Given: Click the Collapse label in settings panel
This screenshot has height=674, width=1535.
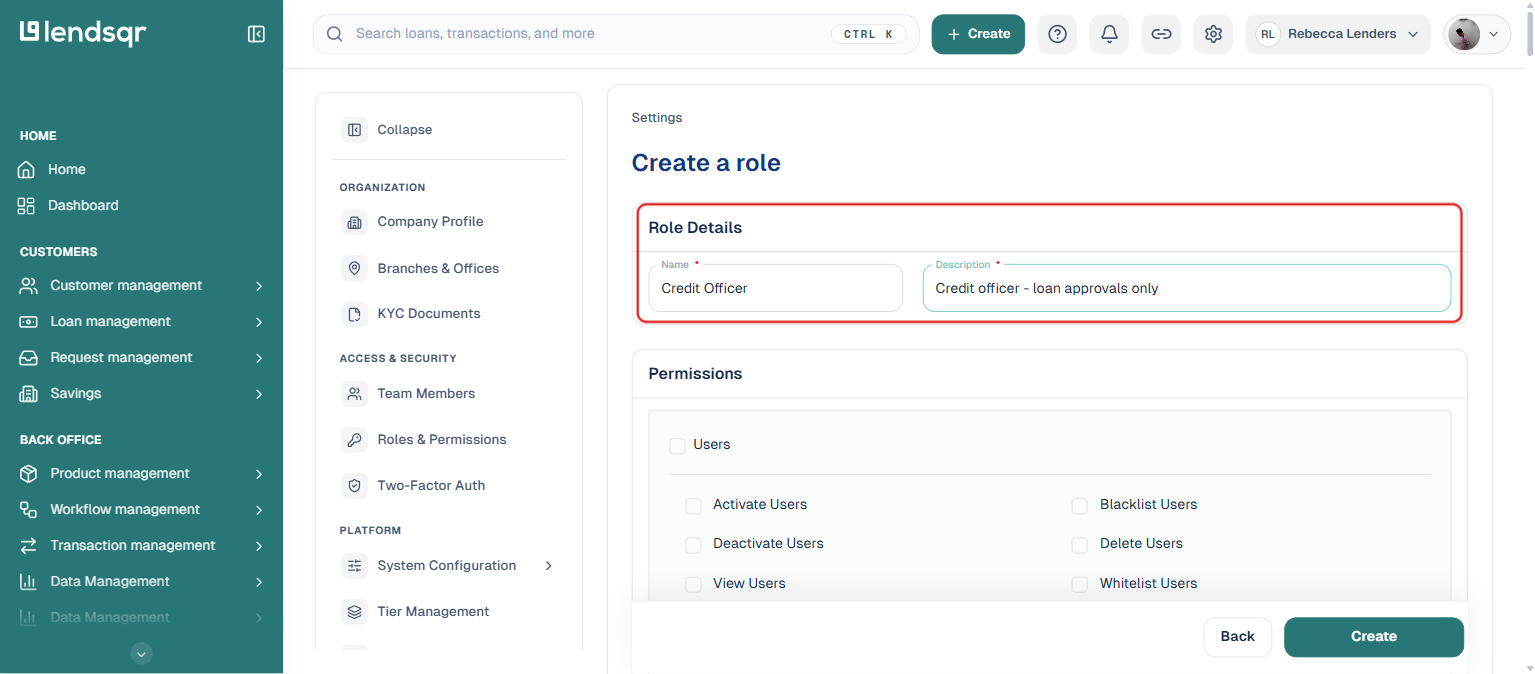Looking at the screenshot, I should point(405,130).
